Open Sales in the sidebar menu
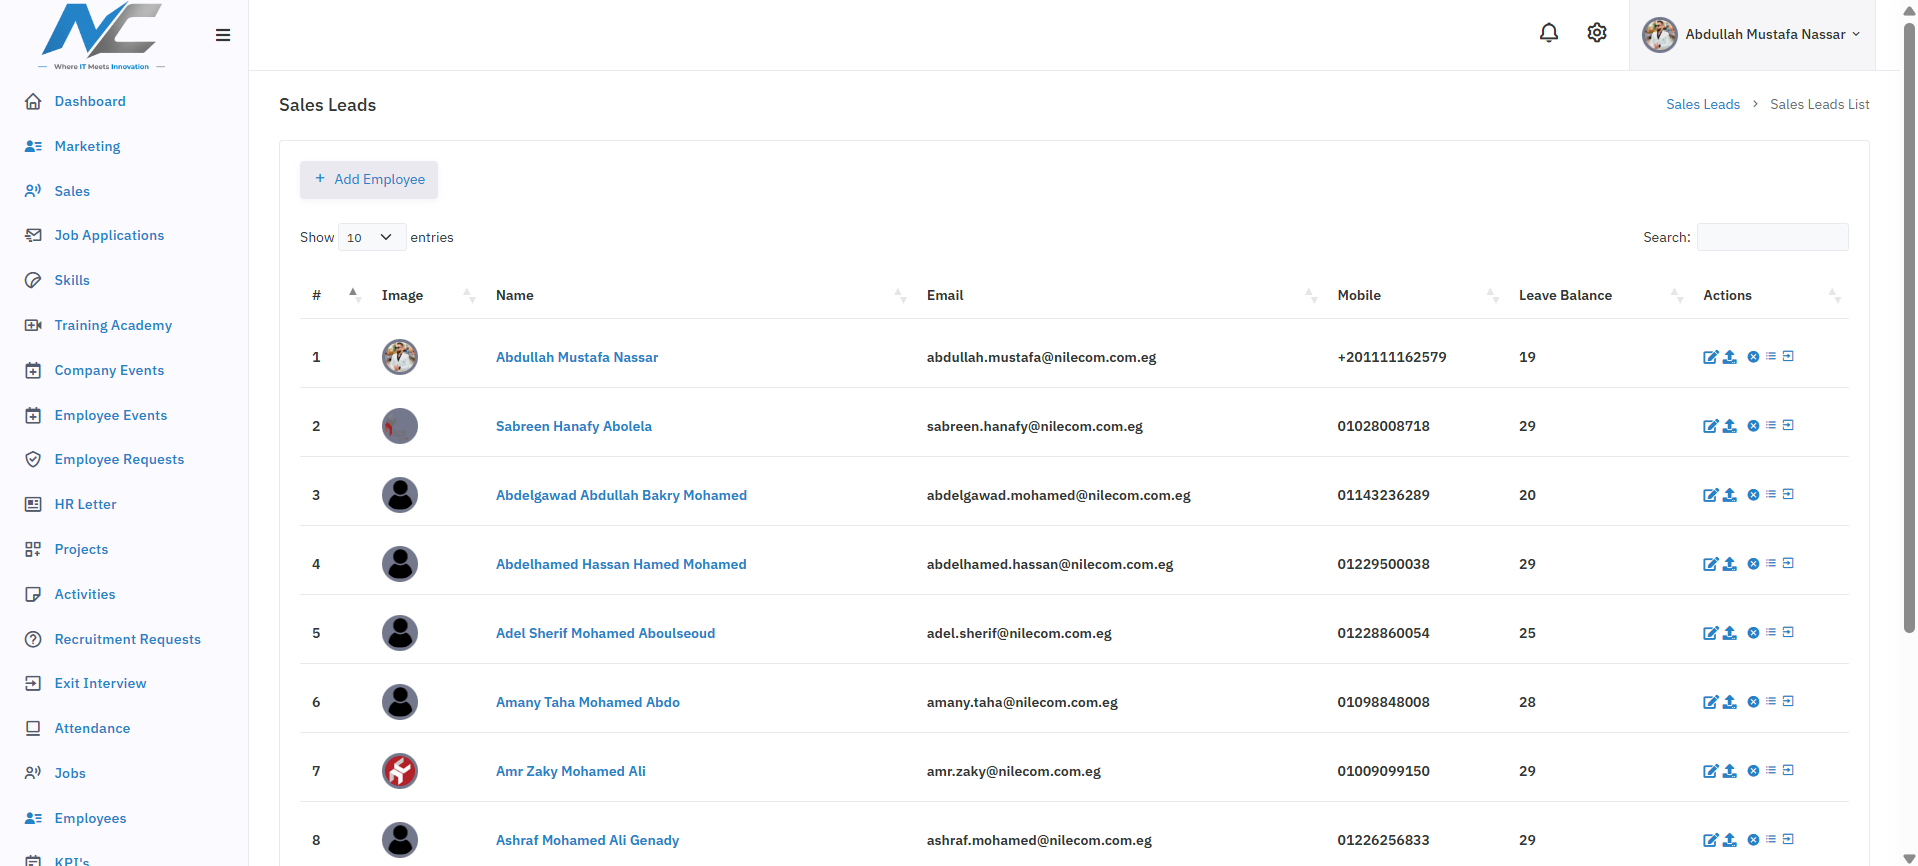The height and width of the screenshot is (866, 1918). tap(72, 191)
